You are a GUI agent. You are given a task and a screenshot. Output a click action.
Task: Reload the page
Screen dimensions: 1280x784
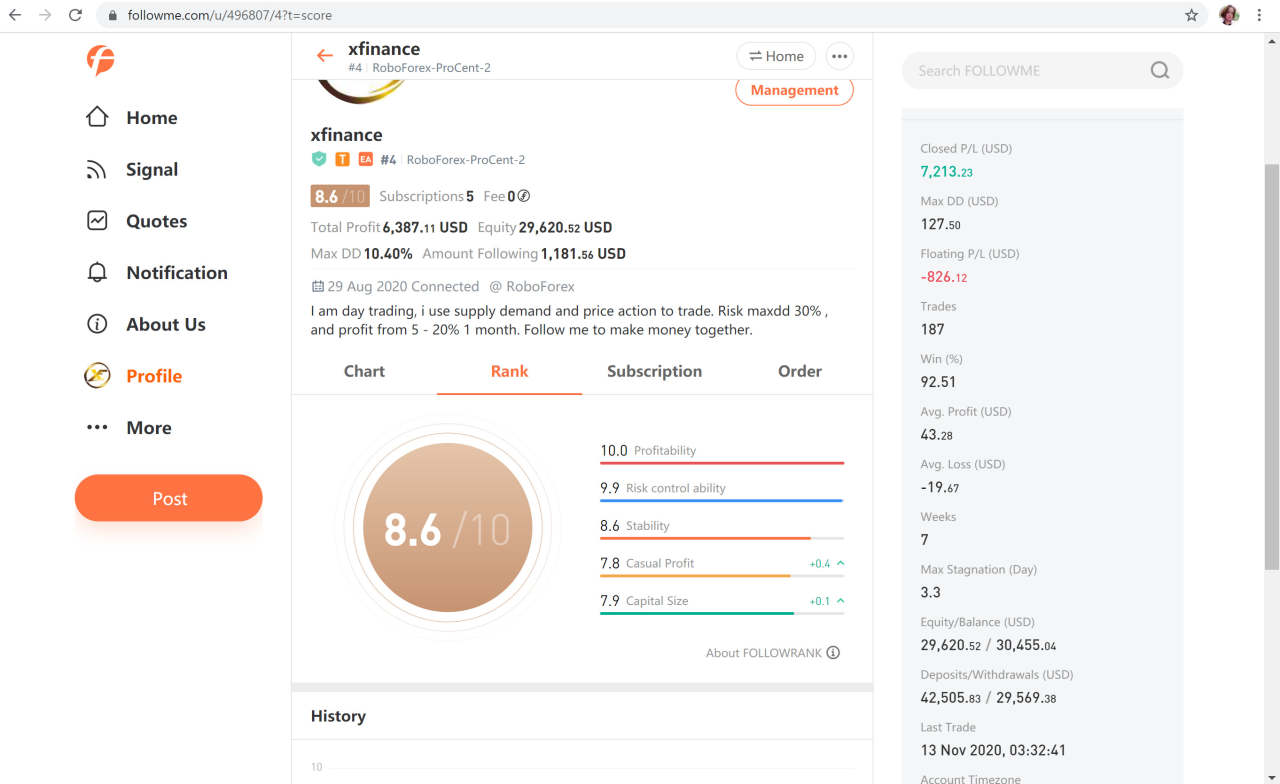pyautogui.click(x=75, y=15)
